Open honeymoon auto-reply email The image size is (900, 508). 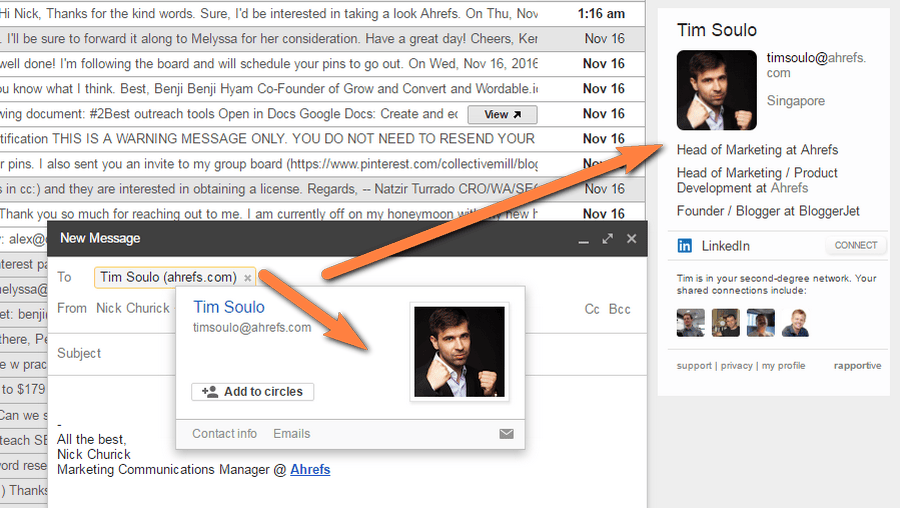321,214
